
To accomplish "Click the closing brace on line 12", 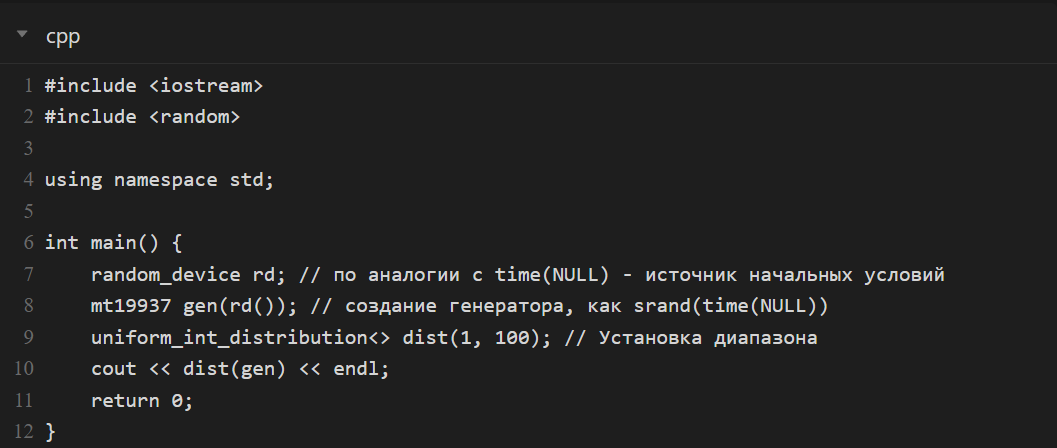I will point(51,432).
